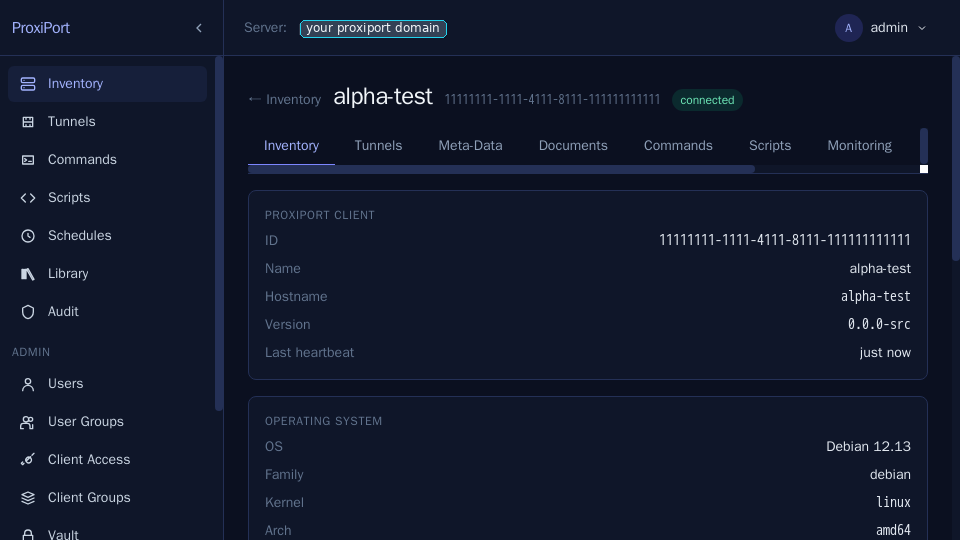Click the Kernel value linux
Viewport: 960px width, 540px height.
coord(893,503)
